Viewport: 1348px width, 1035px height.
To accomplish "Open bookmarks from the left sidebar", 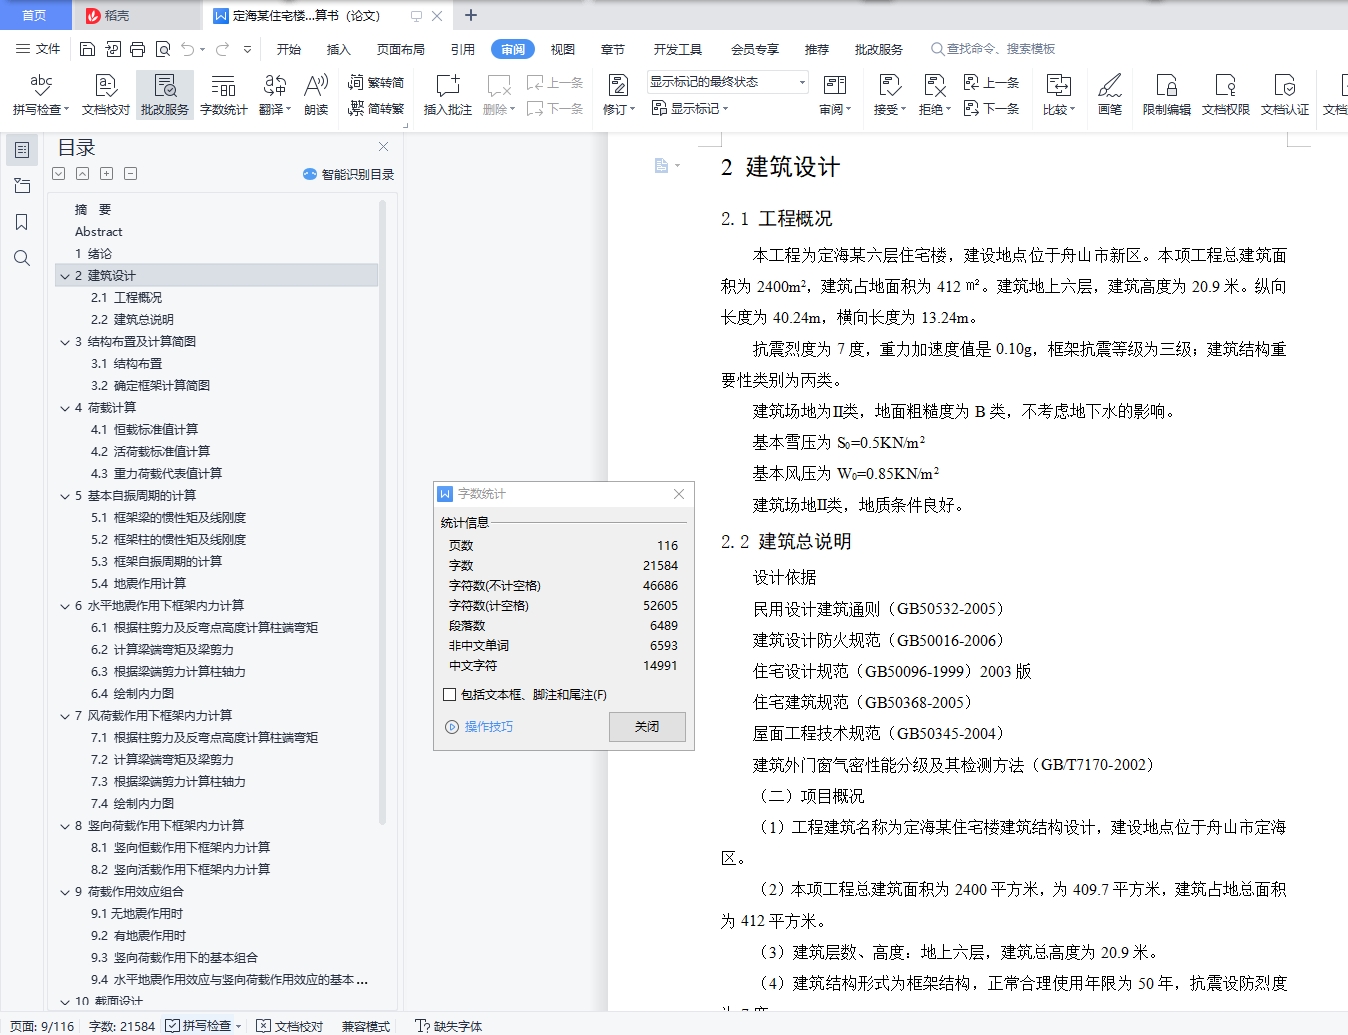I will pos(22,222).
